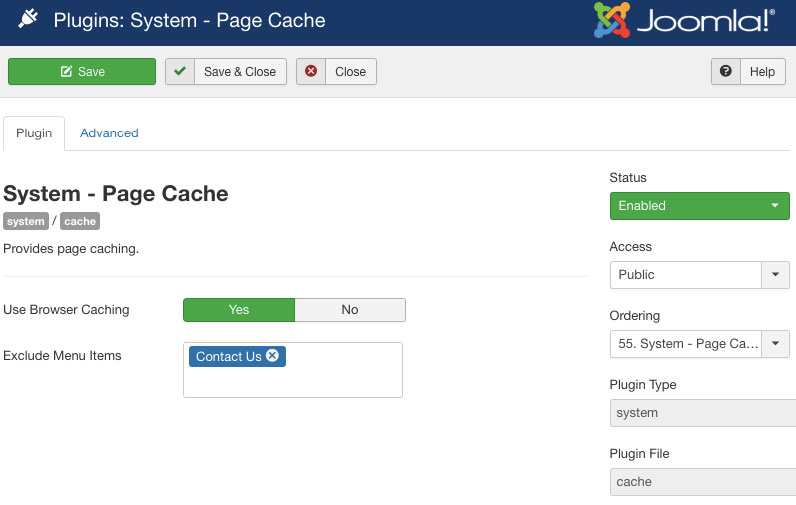796x505 pixels.
Task: Set Use Browser Caching to No
Action: coord(350,310)
